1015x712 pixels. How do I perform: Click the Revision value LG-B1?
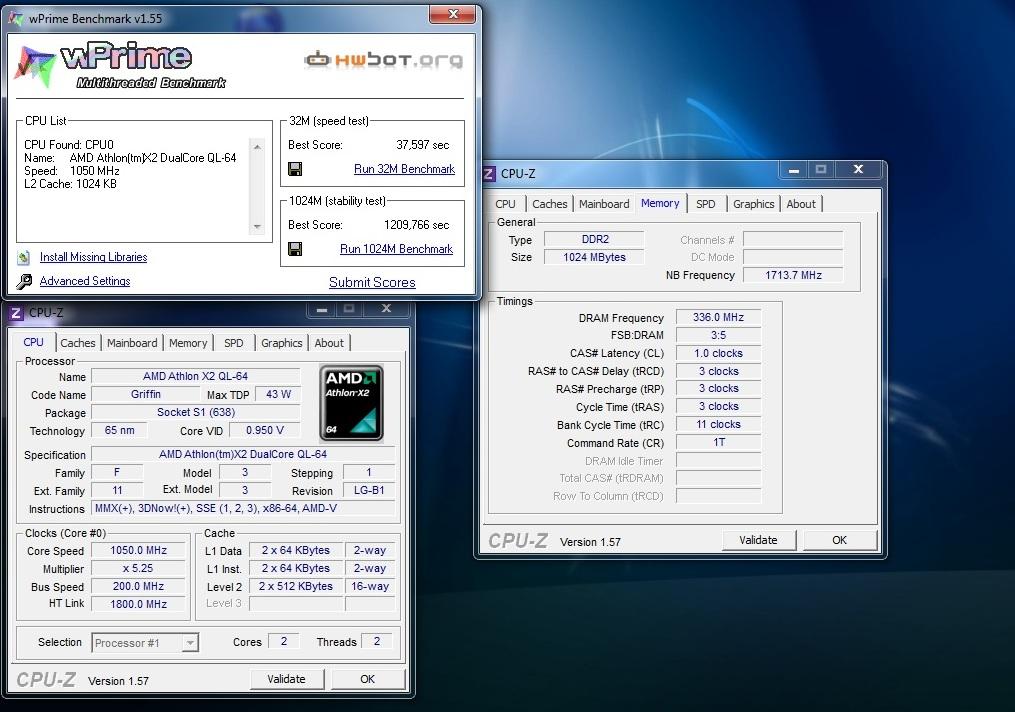point(369,491)
